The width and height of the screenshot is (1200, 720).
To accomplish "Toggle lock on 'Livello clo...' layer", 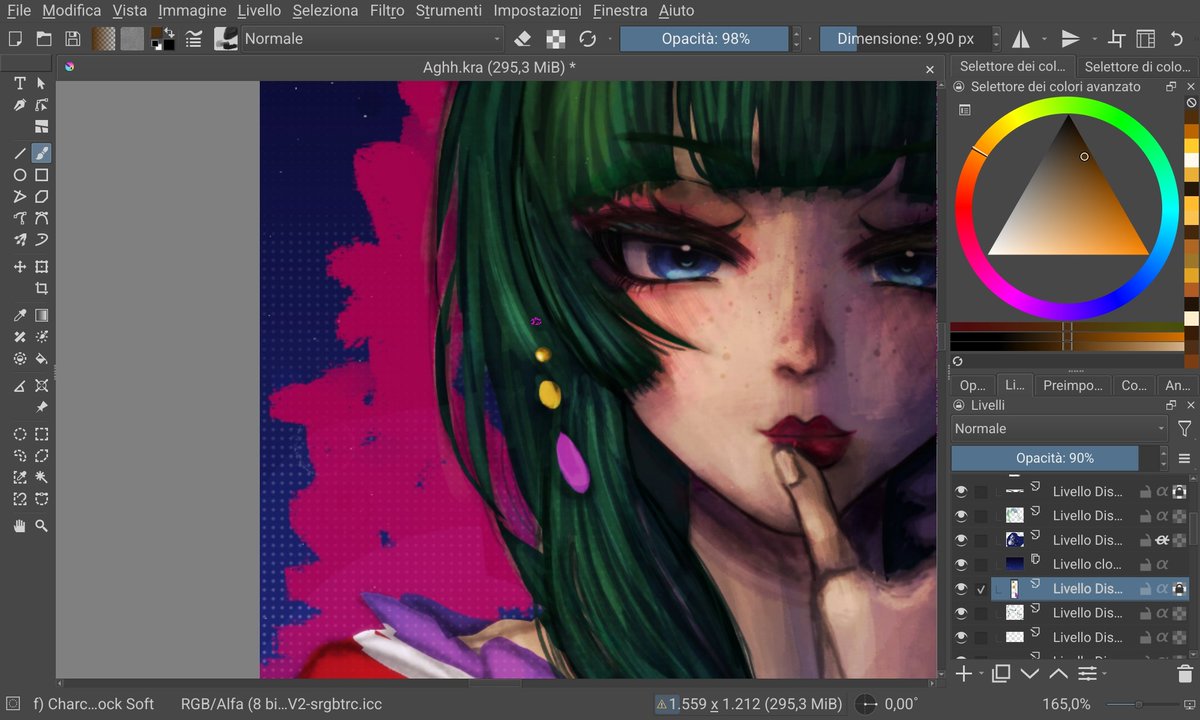I will [x=1145, y=564].
